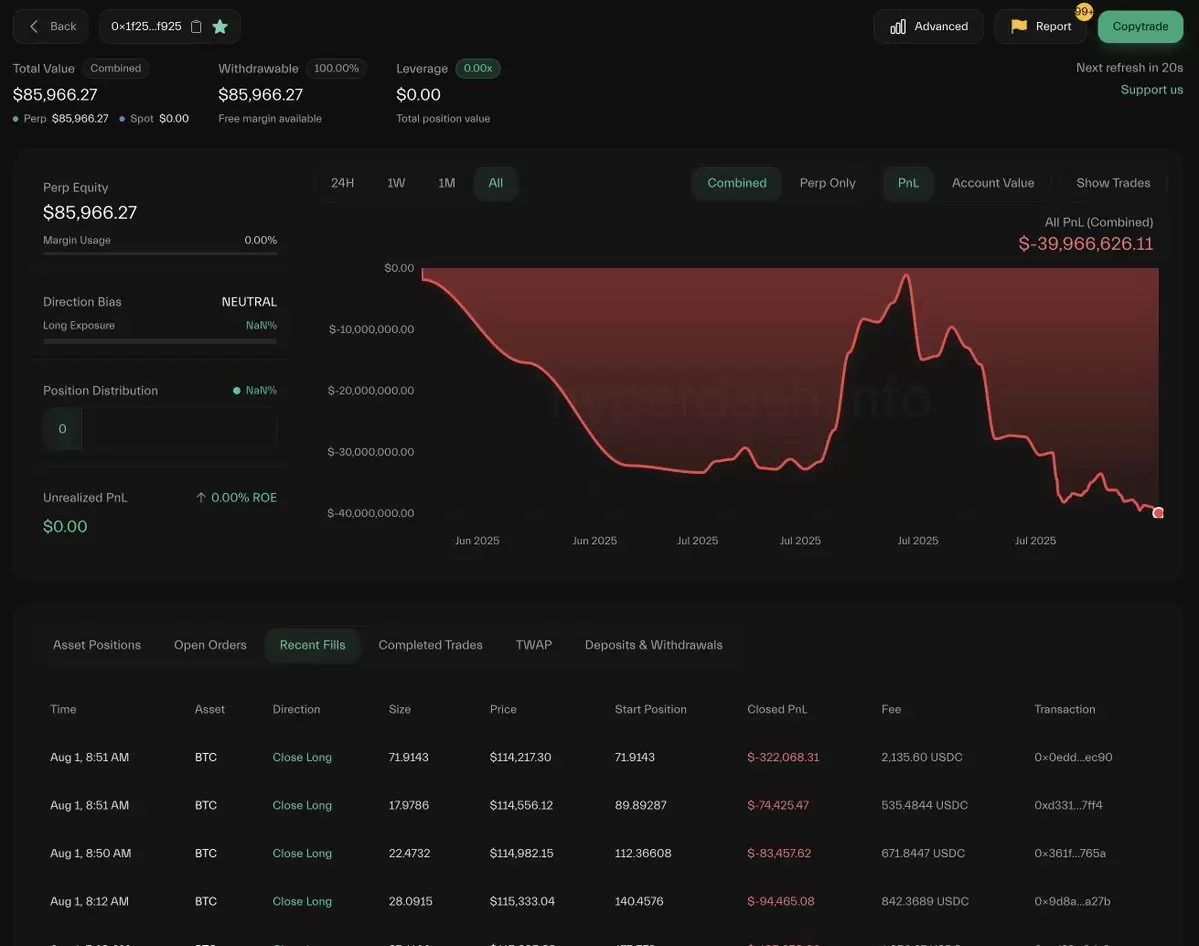Click the back arrow icon
The image size is (1199, 946).
[x=34, y=27]
